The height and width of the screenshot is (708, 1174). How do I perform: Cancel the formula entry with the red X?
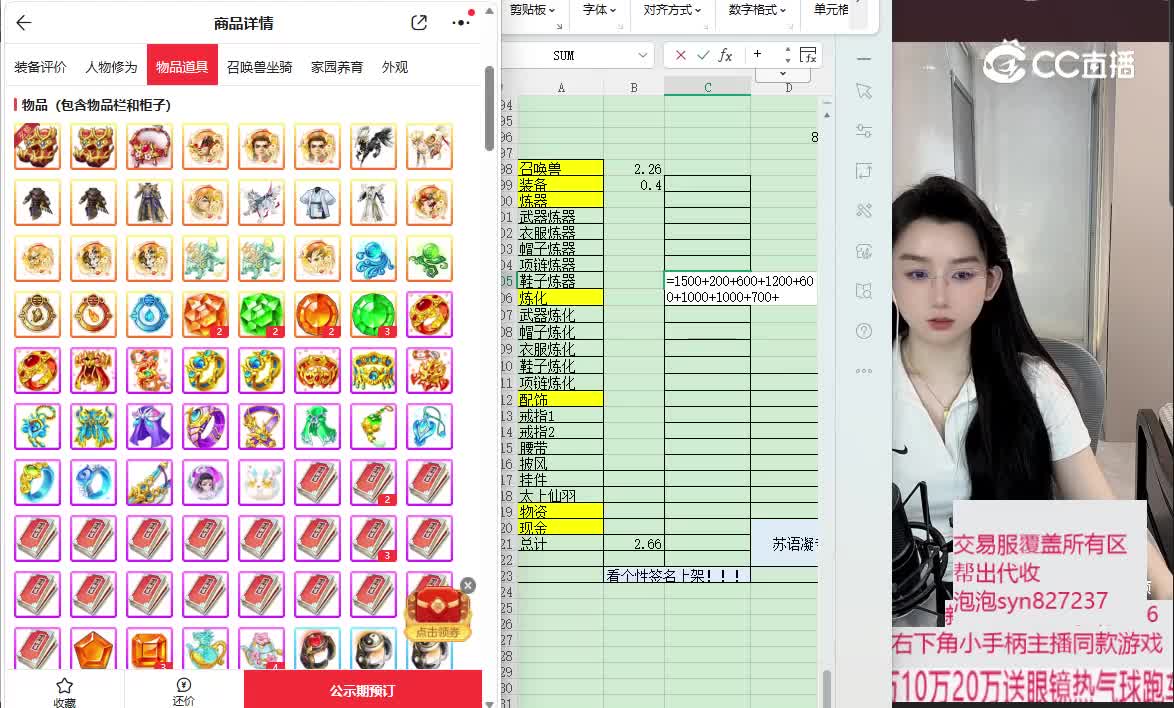pyautogui.click(x=681, y=55)
